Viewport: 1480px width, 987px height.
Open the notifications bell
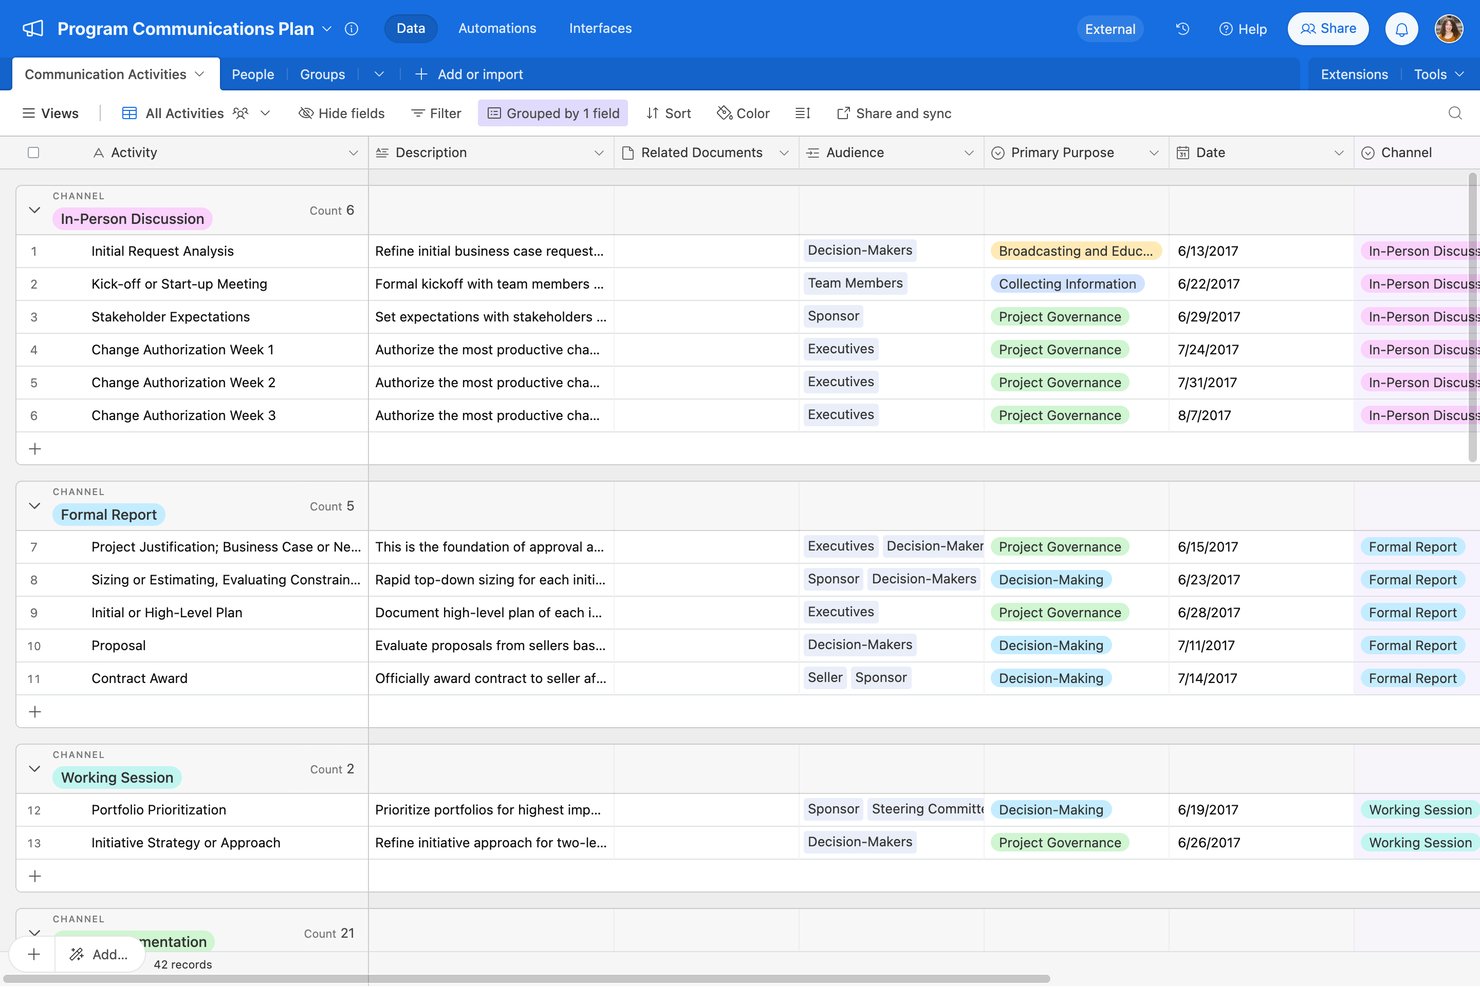1401,29
